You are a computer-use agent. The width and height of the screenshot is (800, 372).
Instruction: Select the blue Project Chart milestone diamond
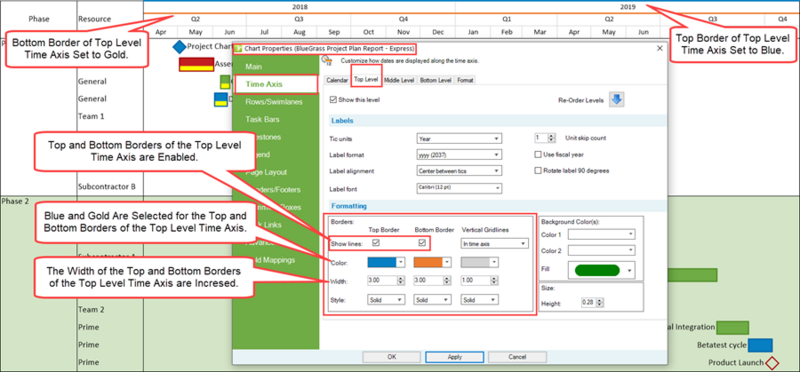(x=180, y=47)
